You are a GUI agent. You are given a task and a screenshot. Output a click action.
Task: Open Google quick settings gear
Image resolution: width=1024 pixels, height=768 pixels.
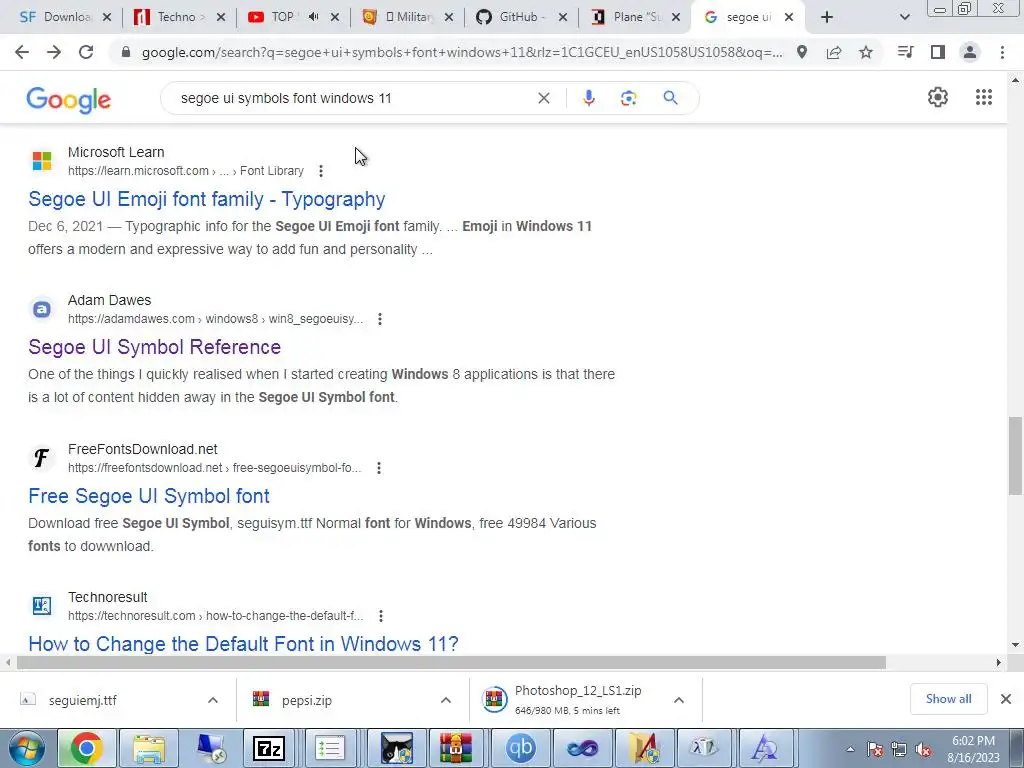coord(938,97)
